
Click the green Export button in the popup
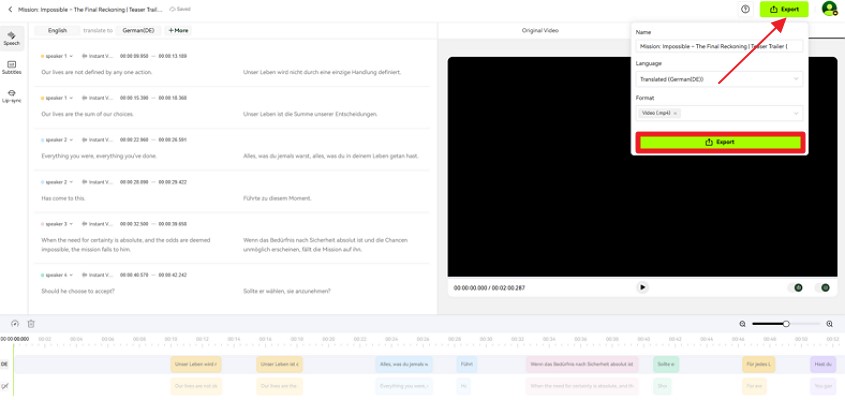coord(720,142)
